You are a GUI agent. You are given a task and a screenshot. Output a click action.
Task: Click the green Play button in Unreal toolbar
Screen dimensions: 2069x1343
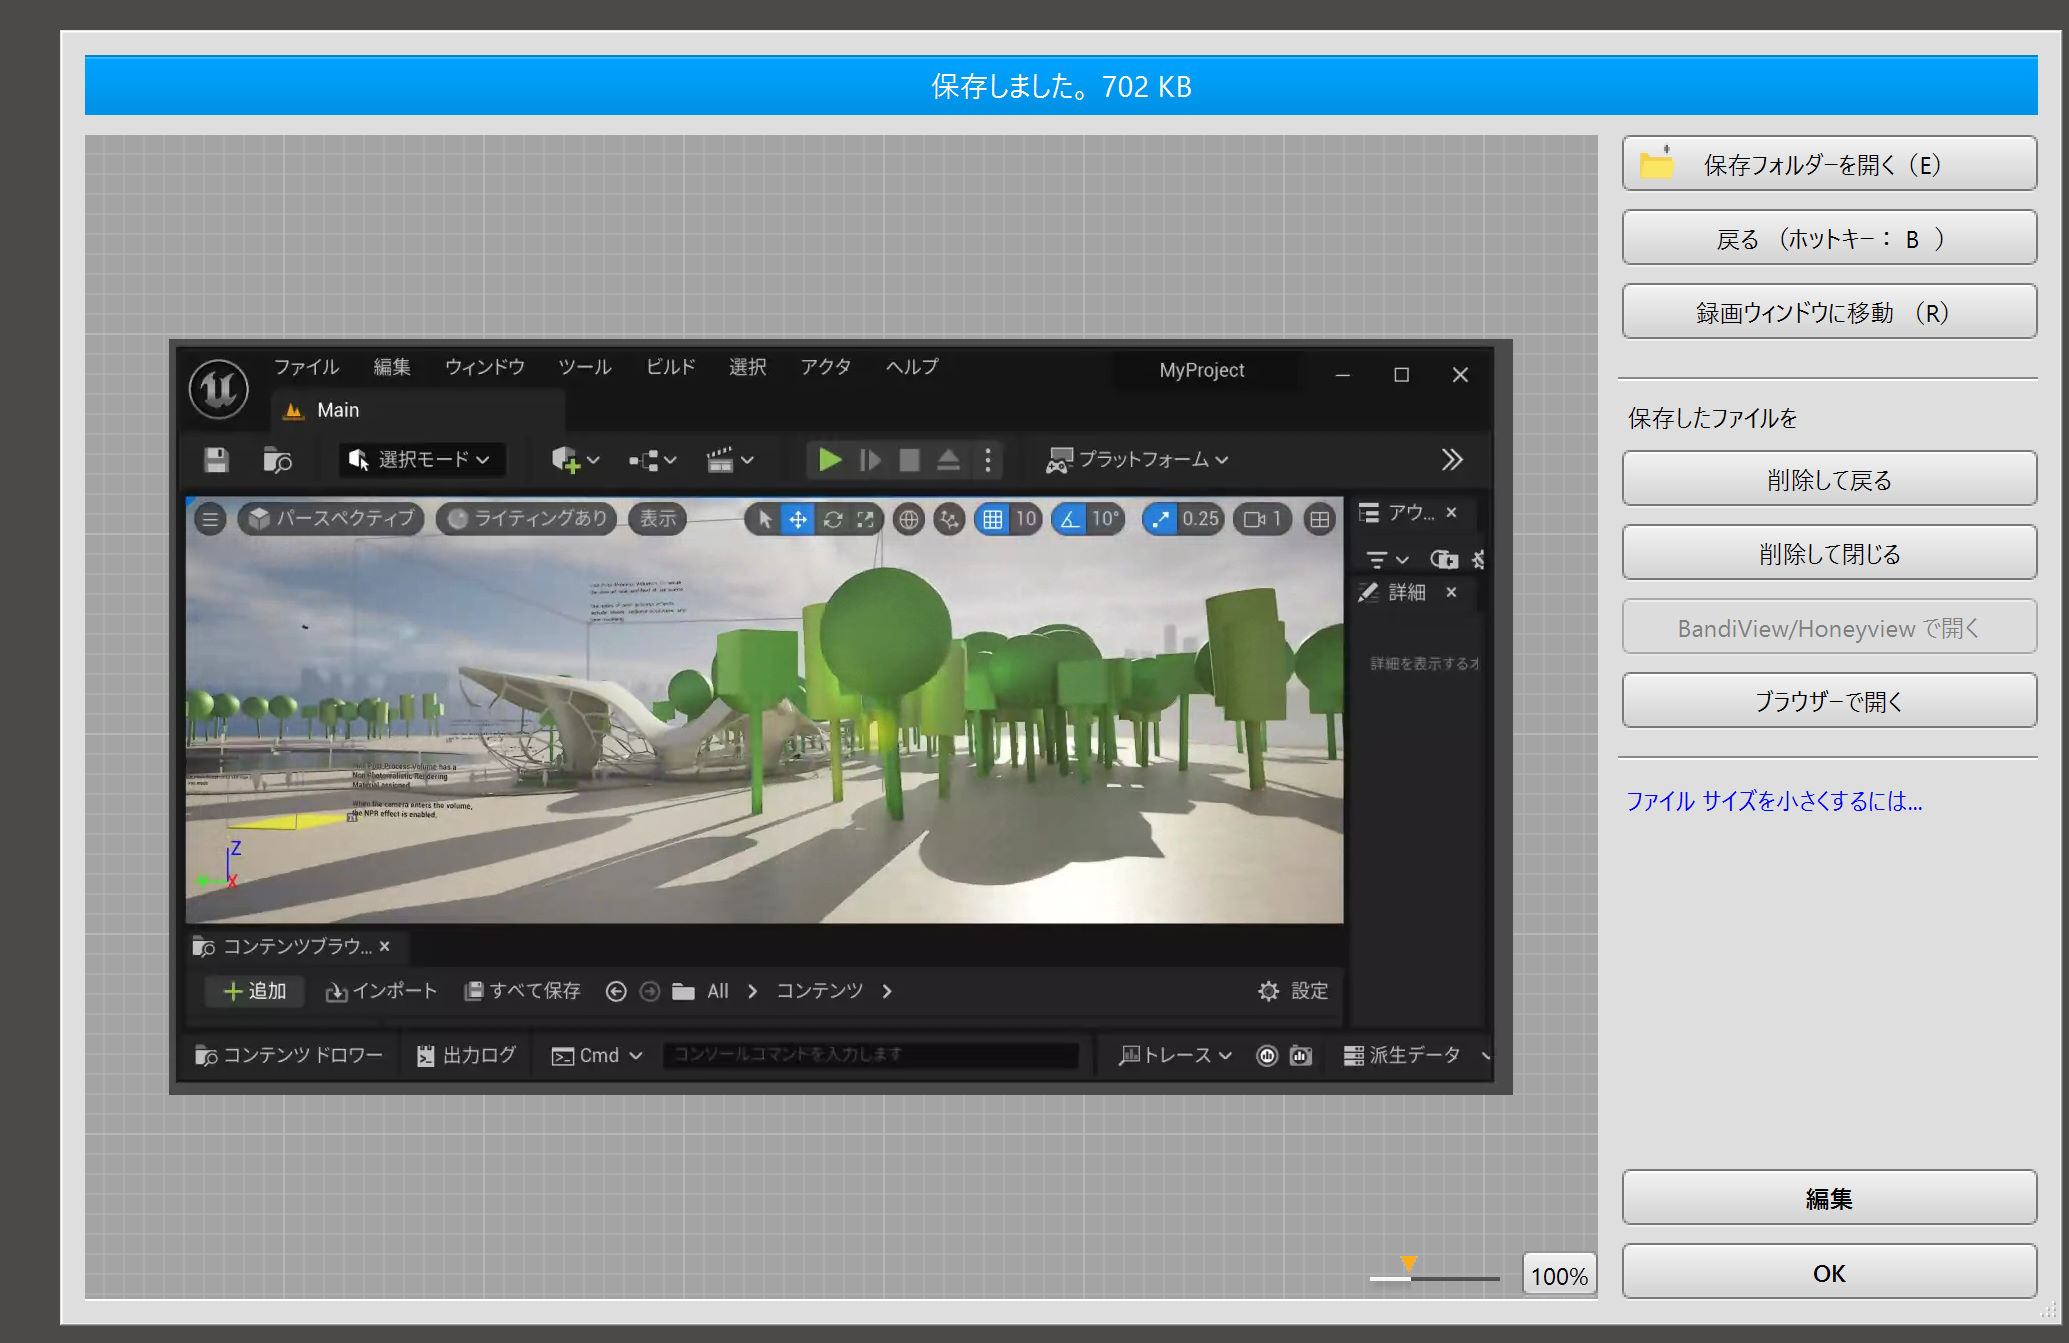pyautogui.click(x=829, y=460)
